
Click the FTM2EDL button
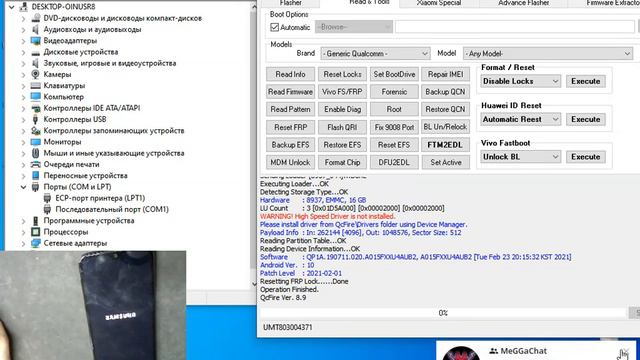pyautogui.click(x=445, y=145)
